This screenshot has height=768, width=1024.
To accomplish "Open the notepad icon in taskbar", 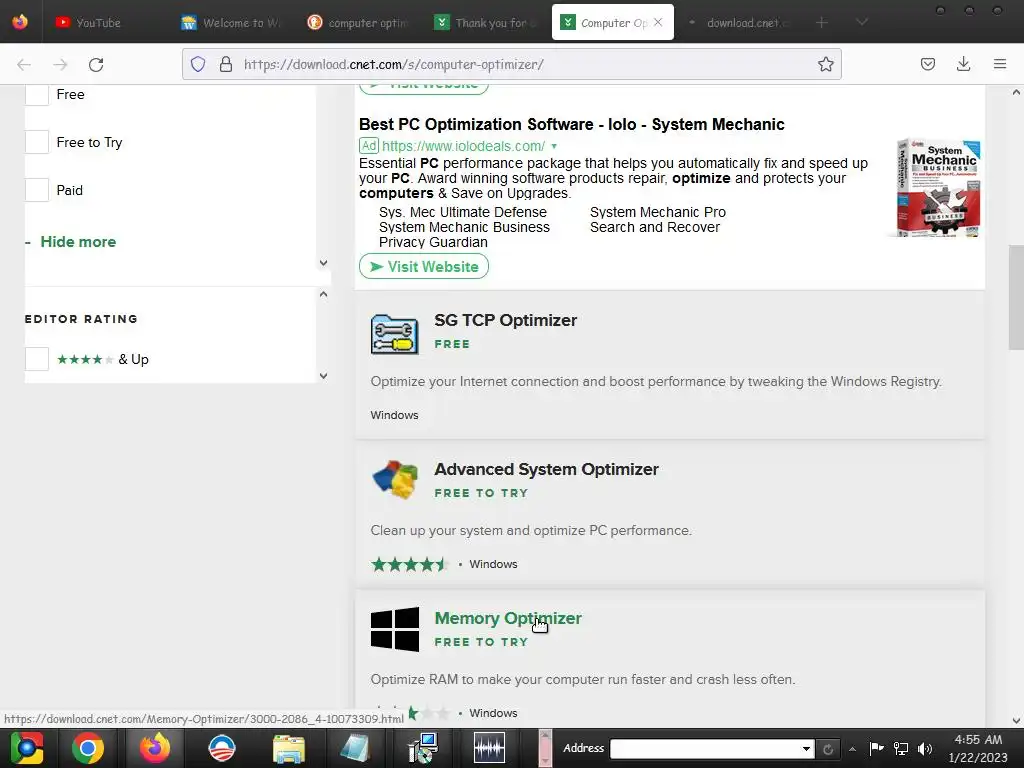I will (x=355, y=748).
